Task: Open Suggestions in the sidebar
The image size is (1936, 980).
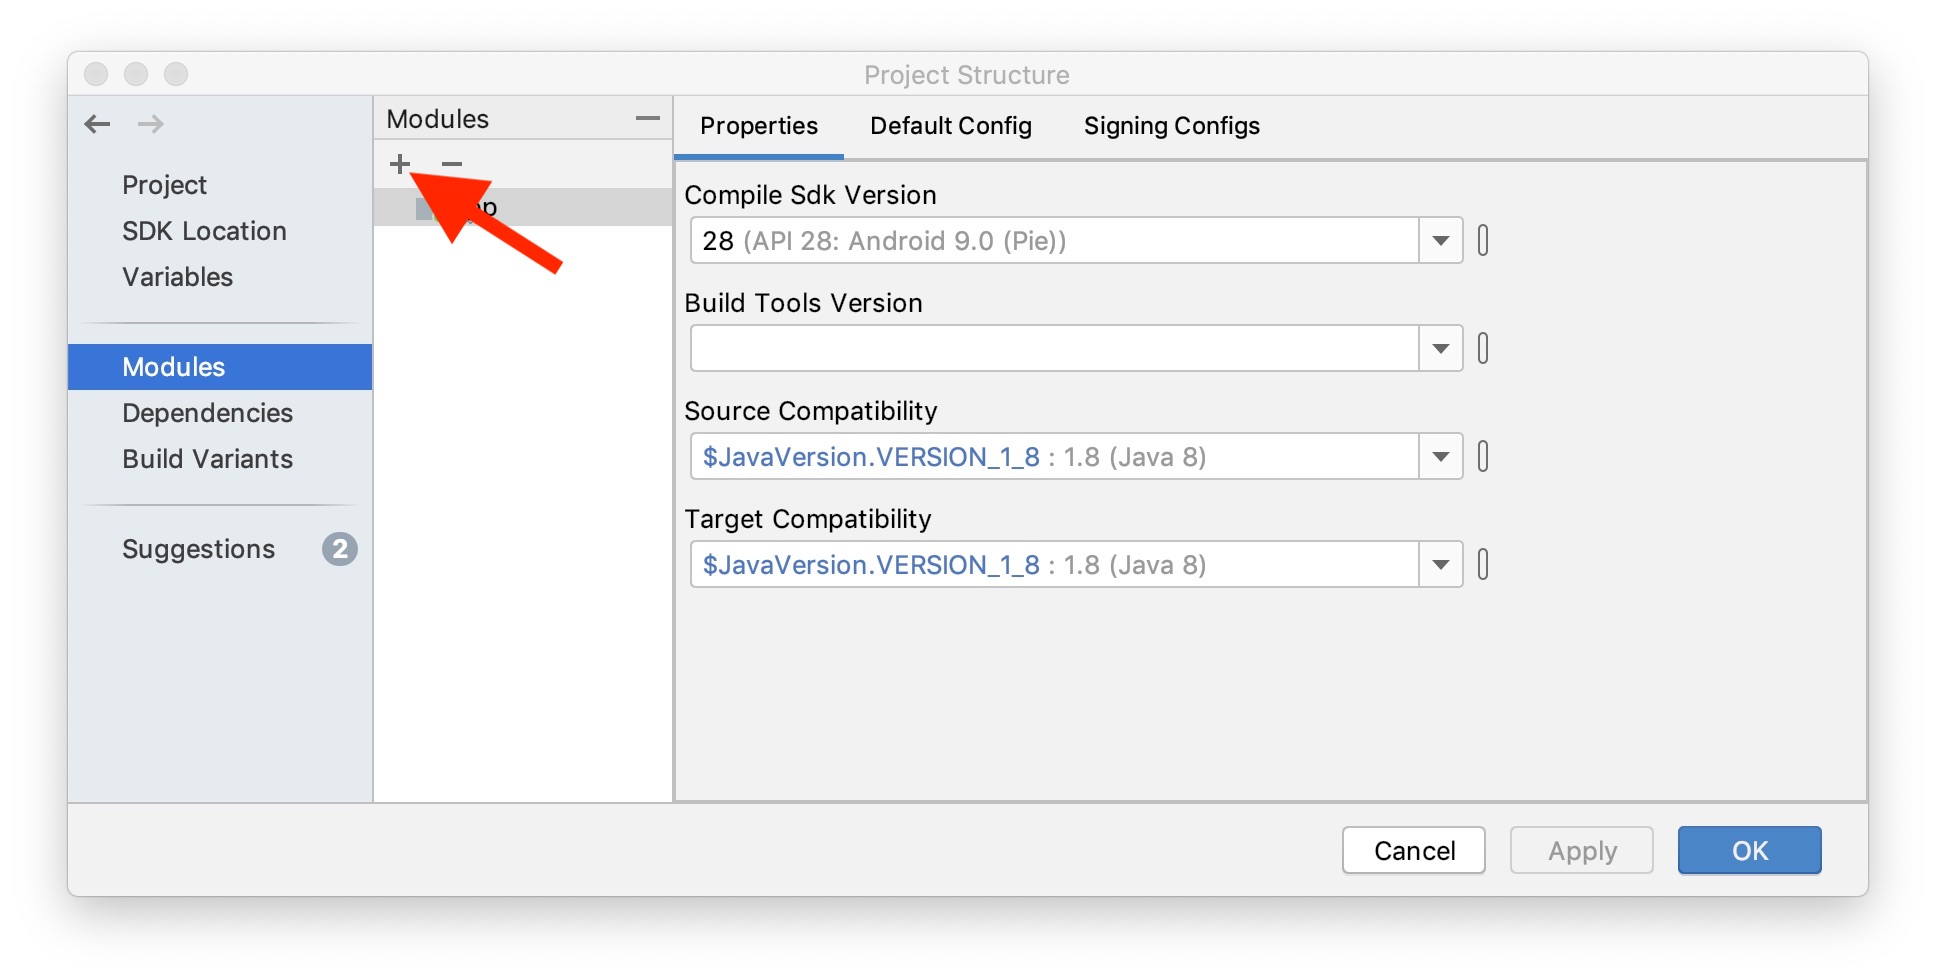Action: [199, 549]
